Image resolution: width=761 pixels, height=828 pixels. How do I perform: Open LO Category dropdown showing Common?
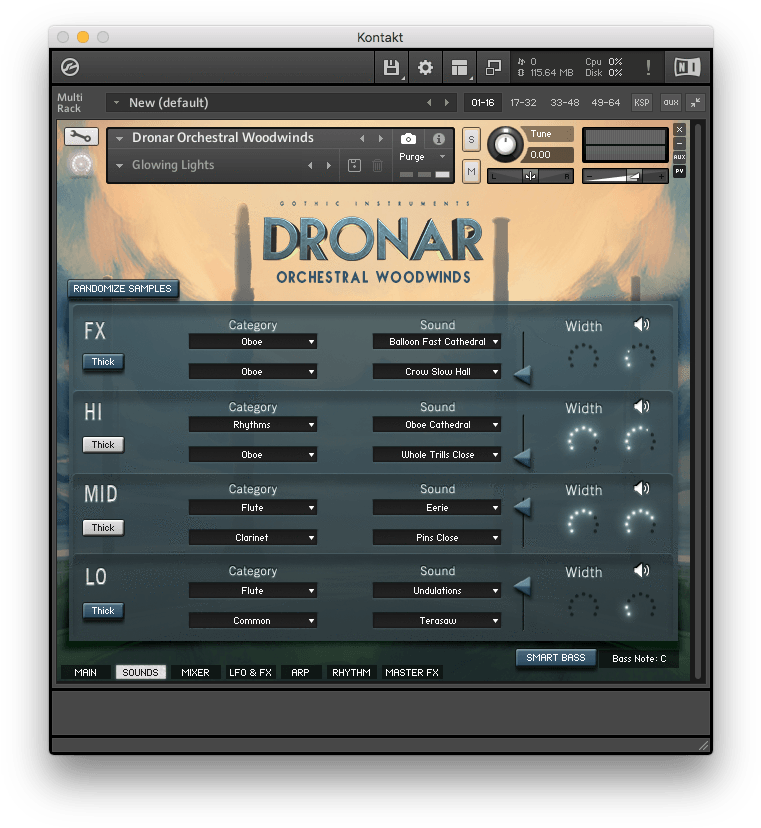(x=253, y=620)
